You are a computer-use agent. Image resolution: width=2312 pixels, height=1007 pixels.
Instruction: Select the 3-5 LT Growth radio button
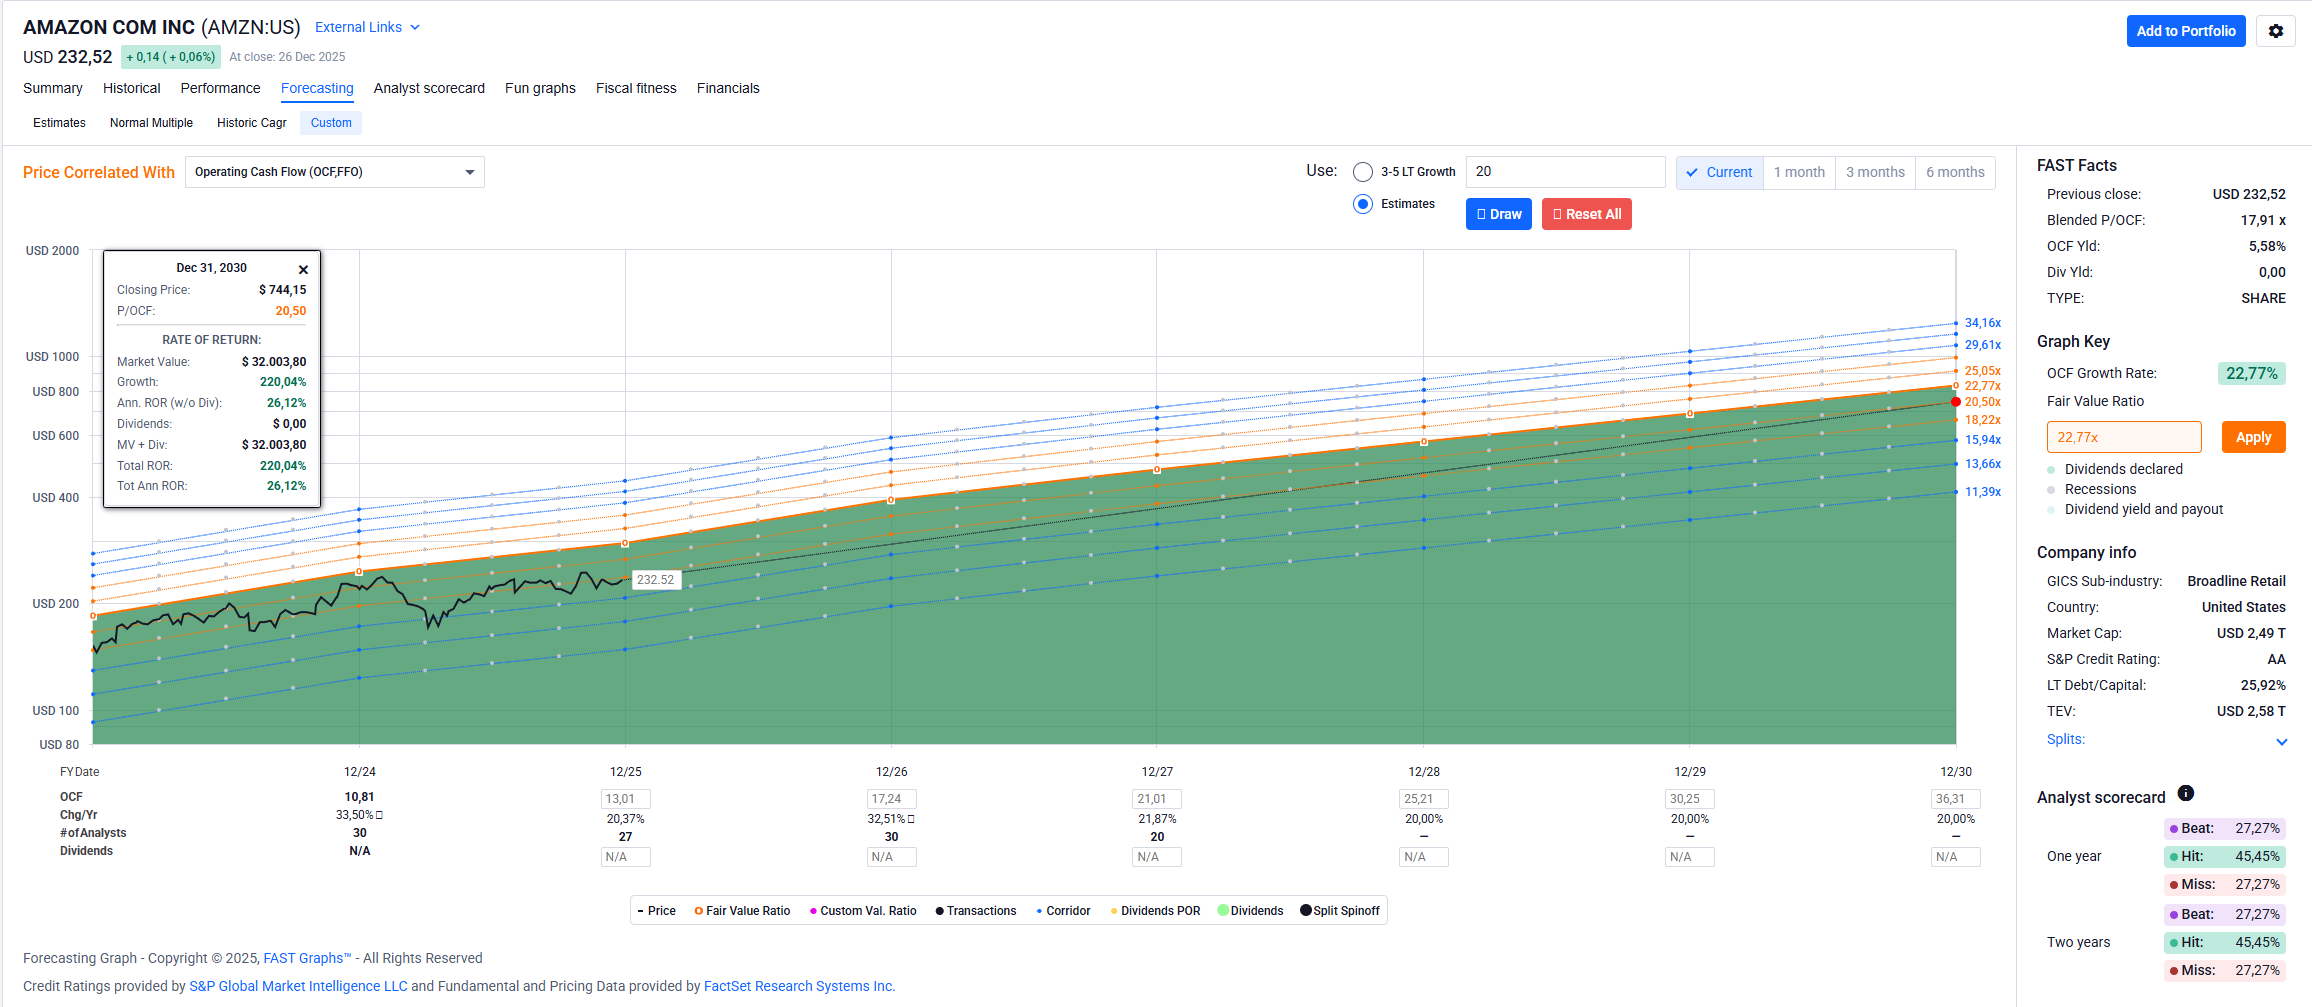tap(1362, 172)
